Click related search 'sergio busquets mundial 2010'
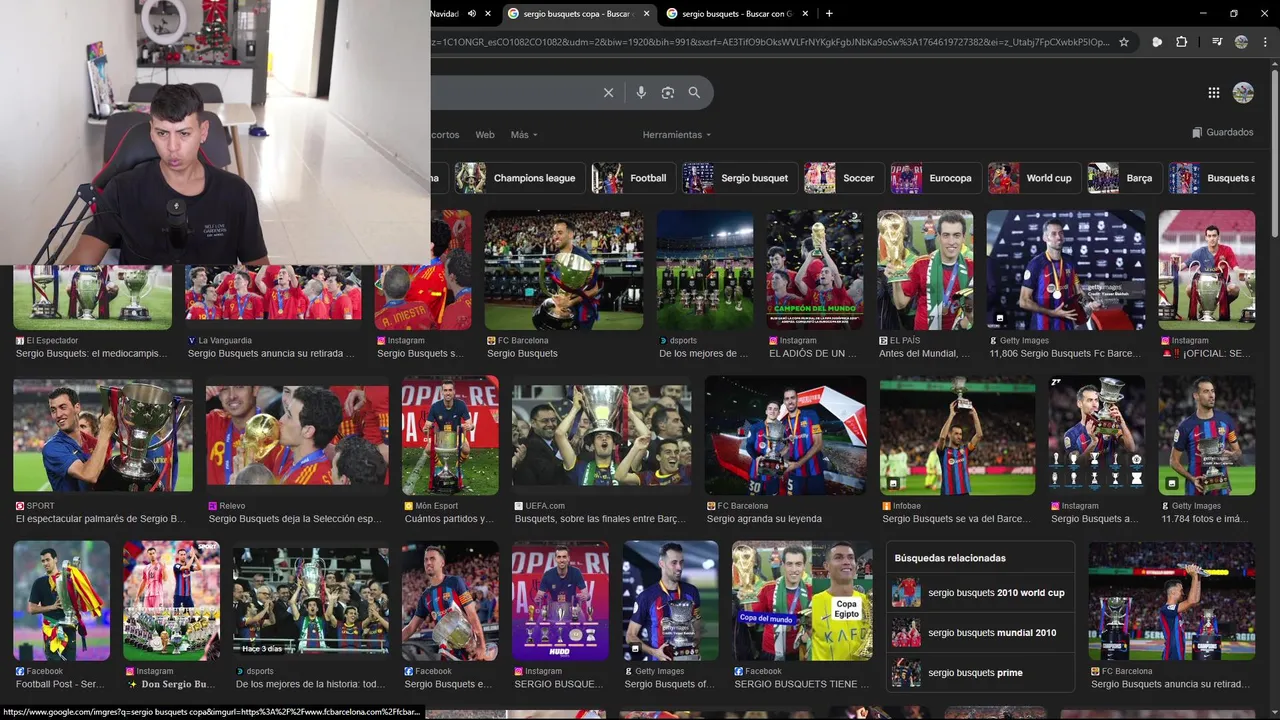1280x720 pixels. coord(980,633)
